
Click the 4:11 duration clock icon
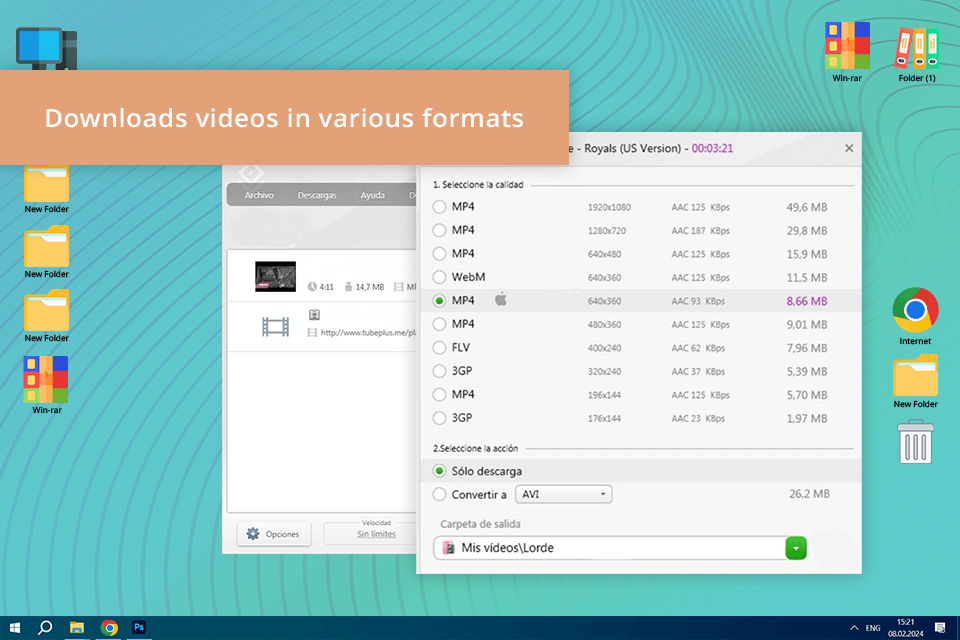(312, 287)
